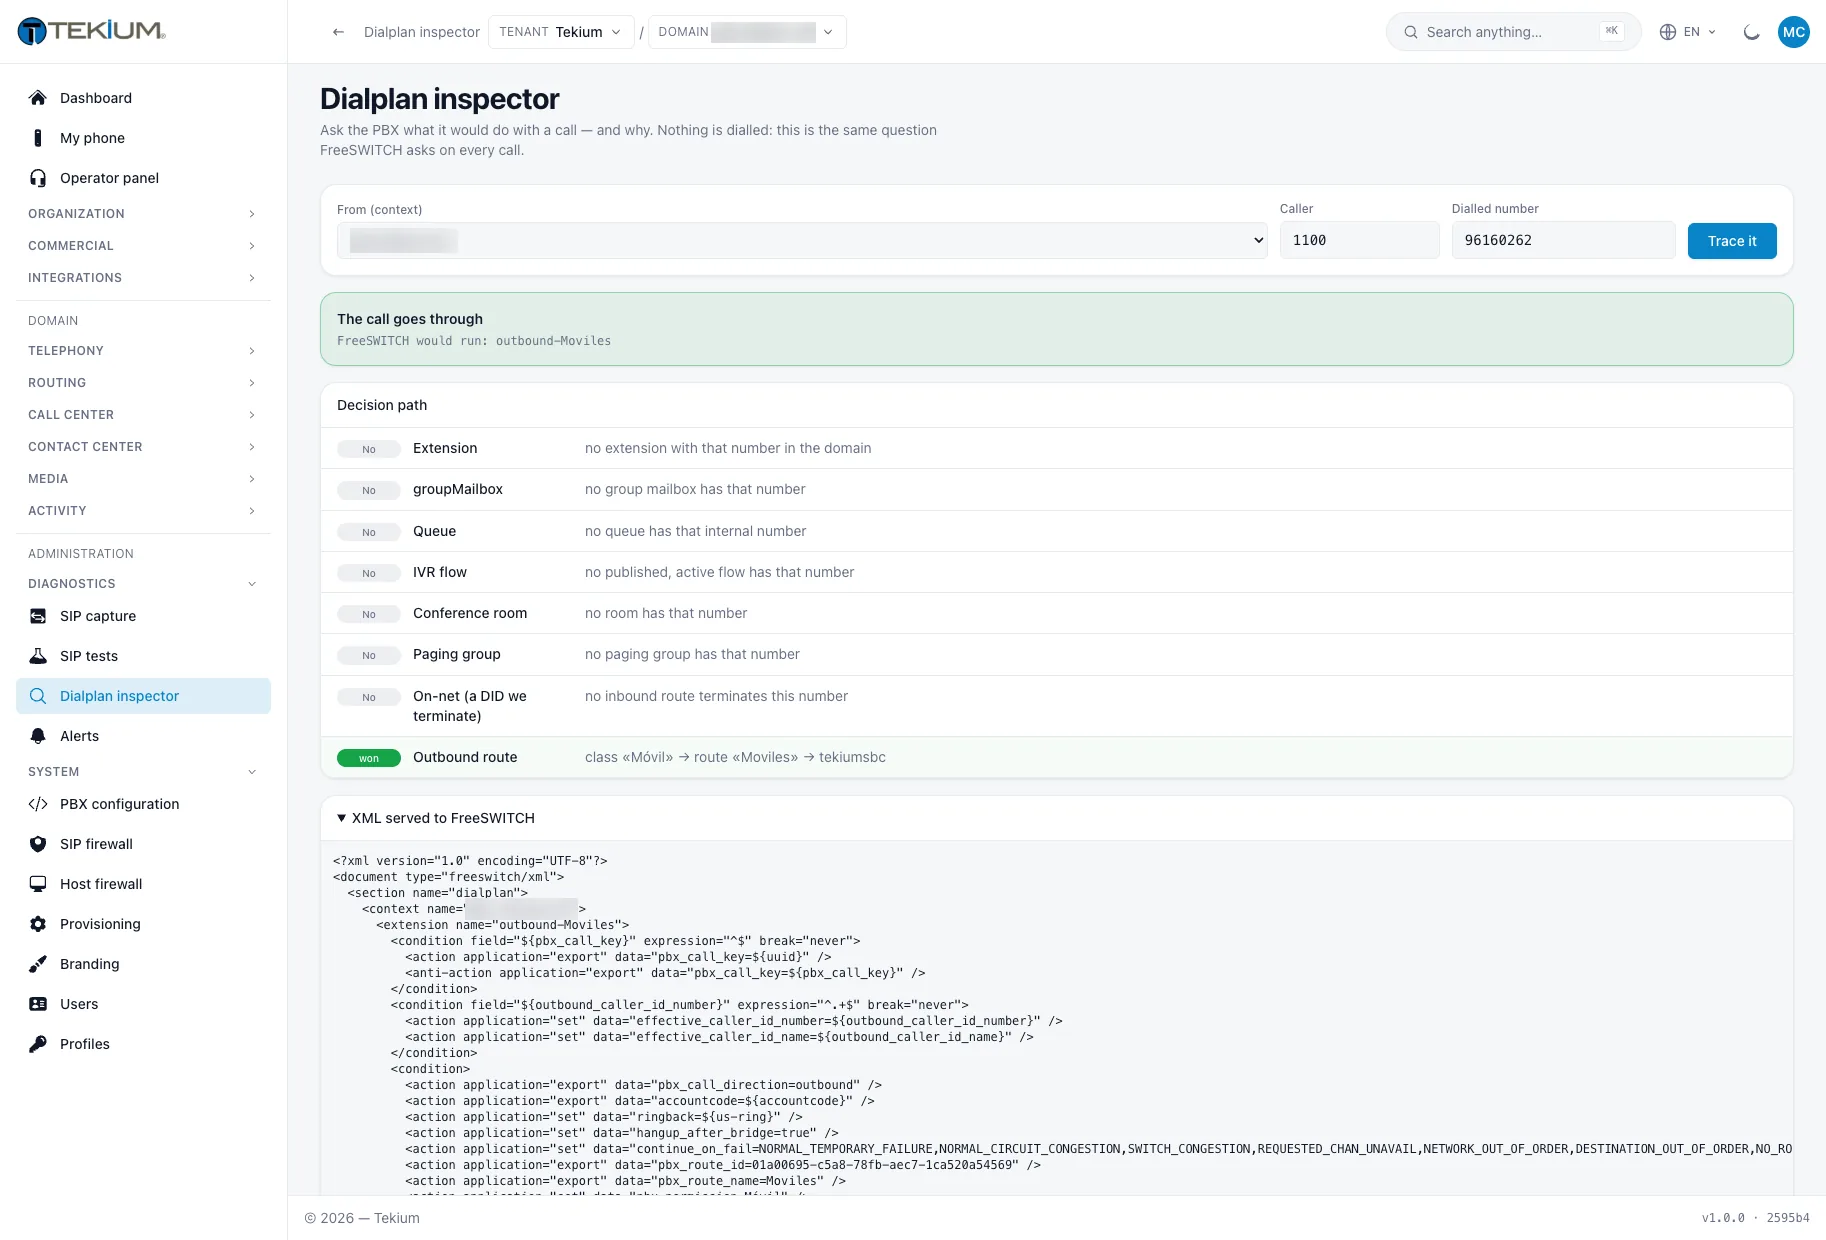Viewport: 1826px width, 1240px height.
Task: Open Profiles page
Action: [143, 1044]
